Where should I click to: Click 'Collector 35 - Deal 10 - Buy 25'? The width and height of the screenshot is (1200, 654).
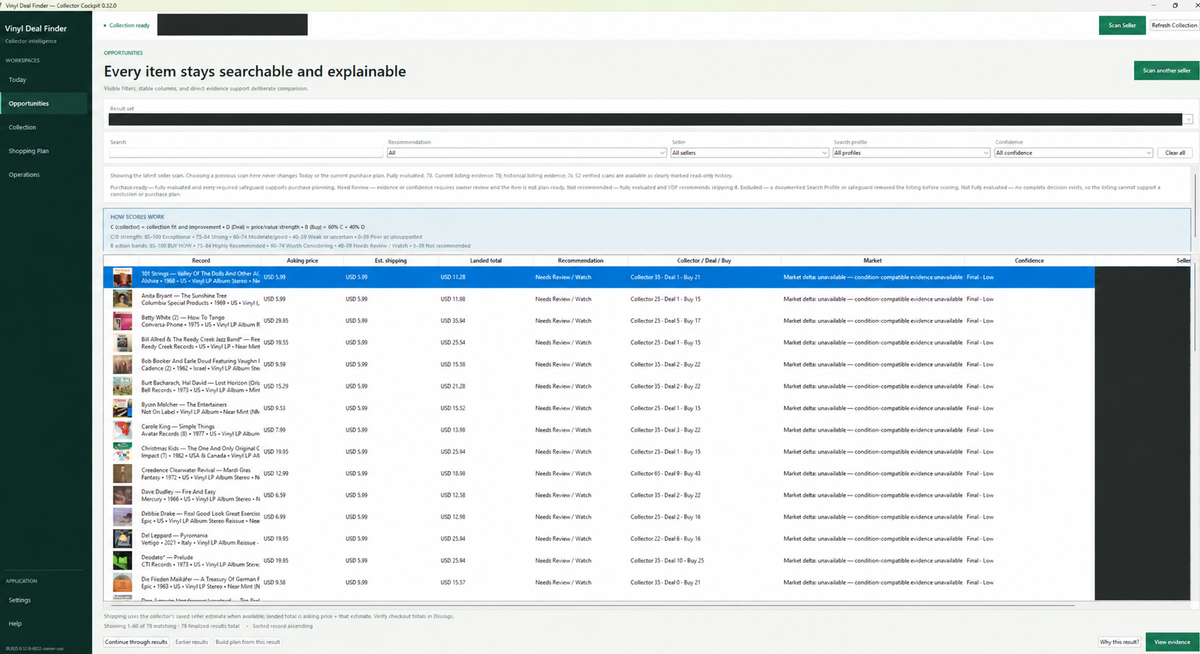667,560
